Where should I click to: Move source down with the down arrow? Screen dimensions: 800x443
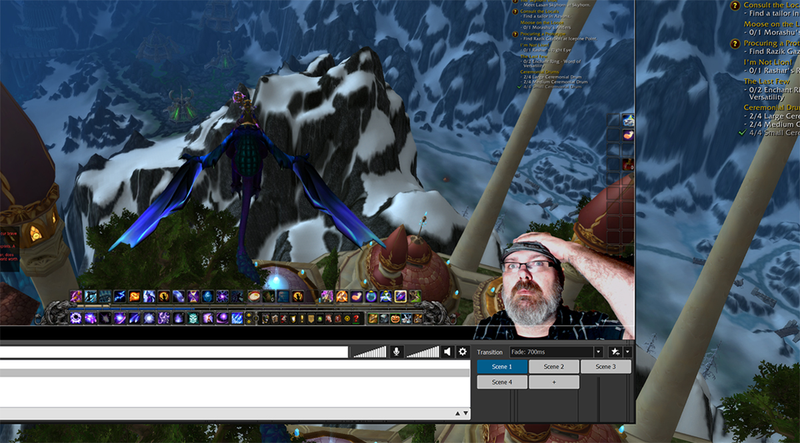click(465, 413)
